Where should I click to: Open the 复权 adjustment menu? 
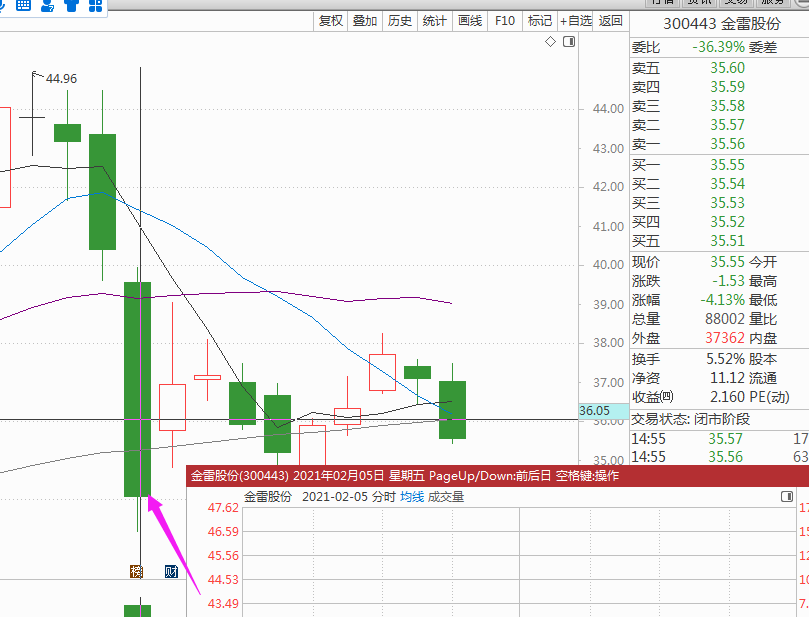[331, 21]
